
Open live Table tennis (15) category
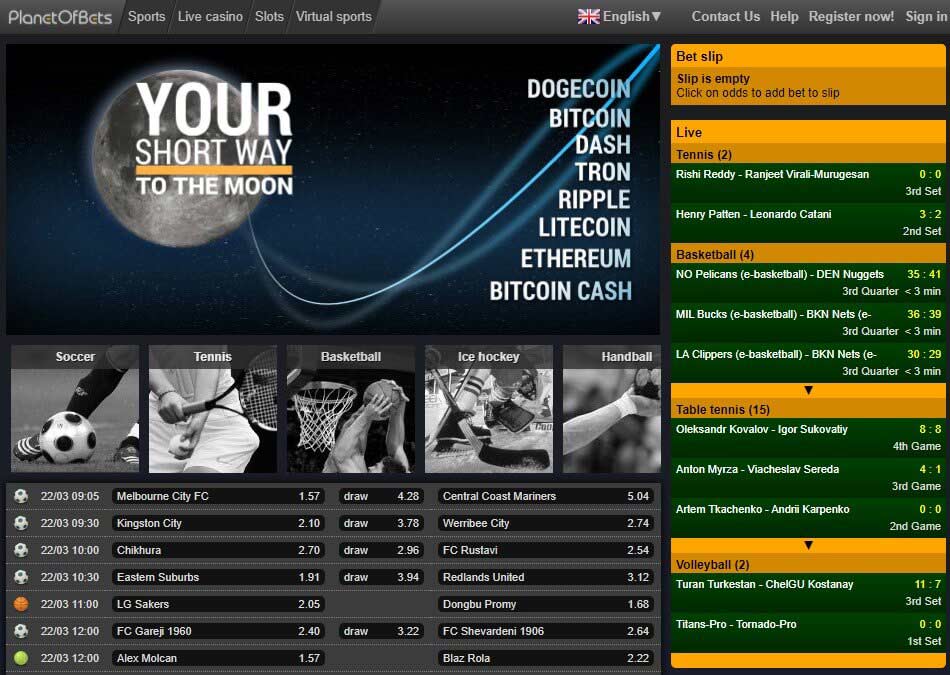[808, 410]
